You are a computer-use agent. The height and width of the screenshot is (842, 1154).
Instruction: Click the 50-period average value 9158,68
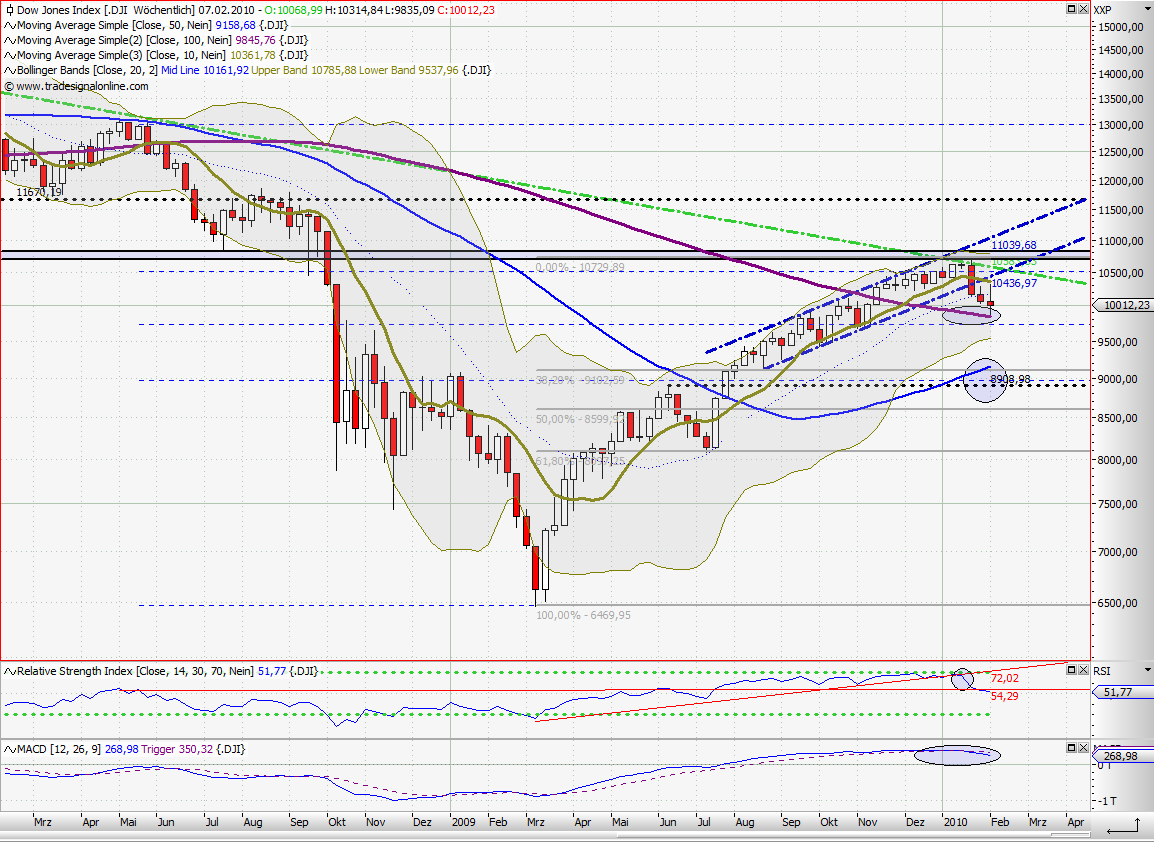pyautogui.click(x=236, y=25)
